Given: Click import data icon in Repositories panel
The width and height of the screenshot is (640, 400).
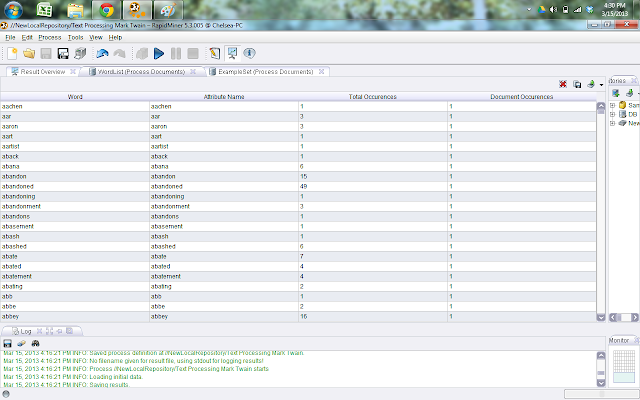Looking at the screenshot, I should pos(630,93).
